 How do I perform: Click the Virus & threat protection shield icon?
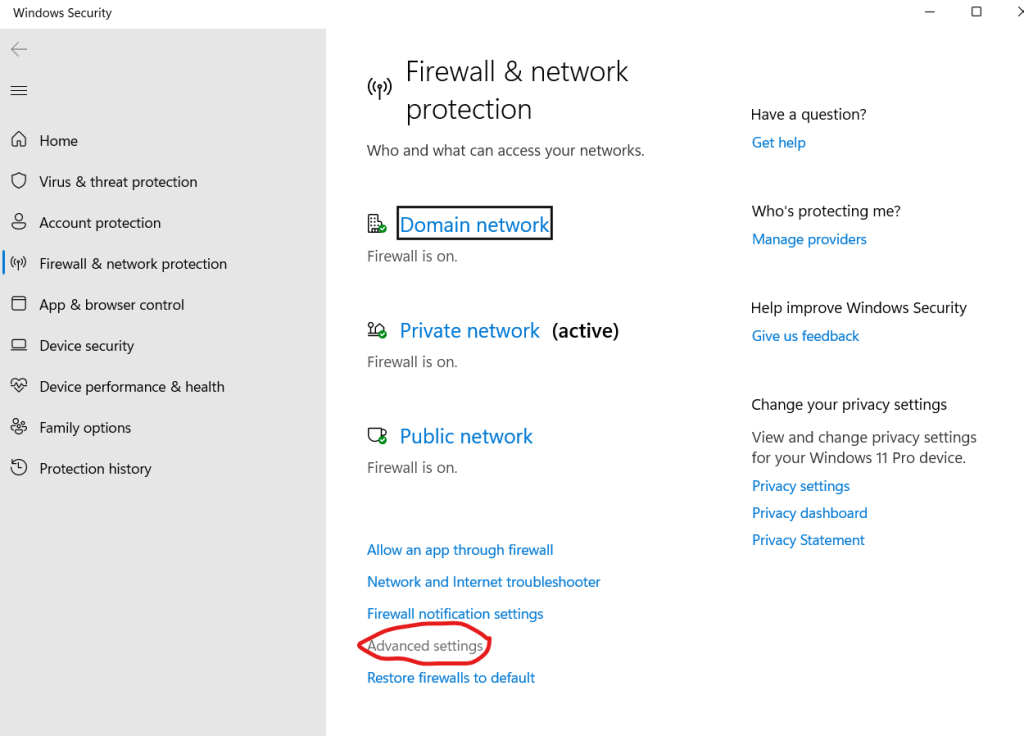(18, 181)
